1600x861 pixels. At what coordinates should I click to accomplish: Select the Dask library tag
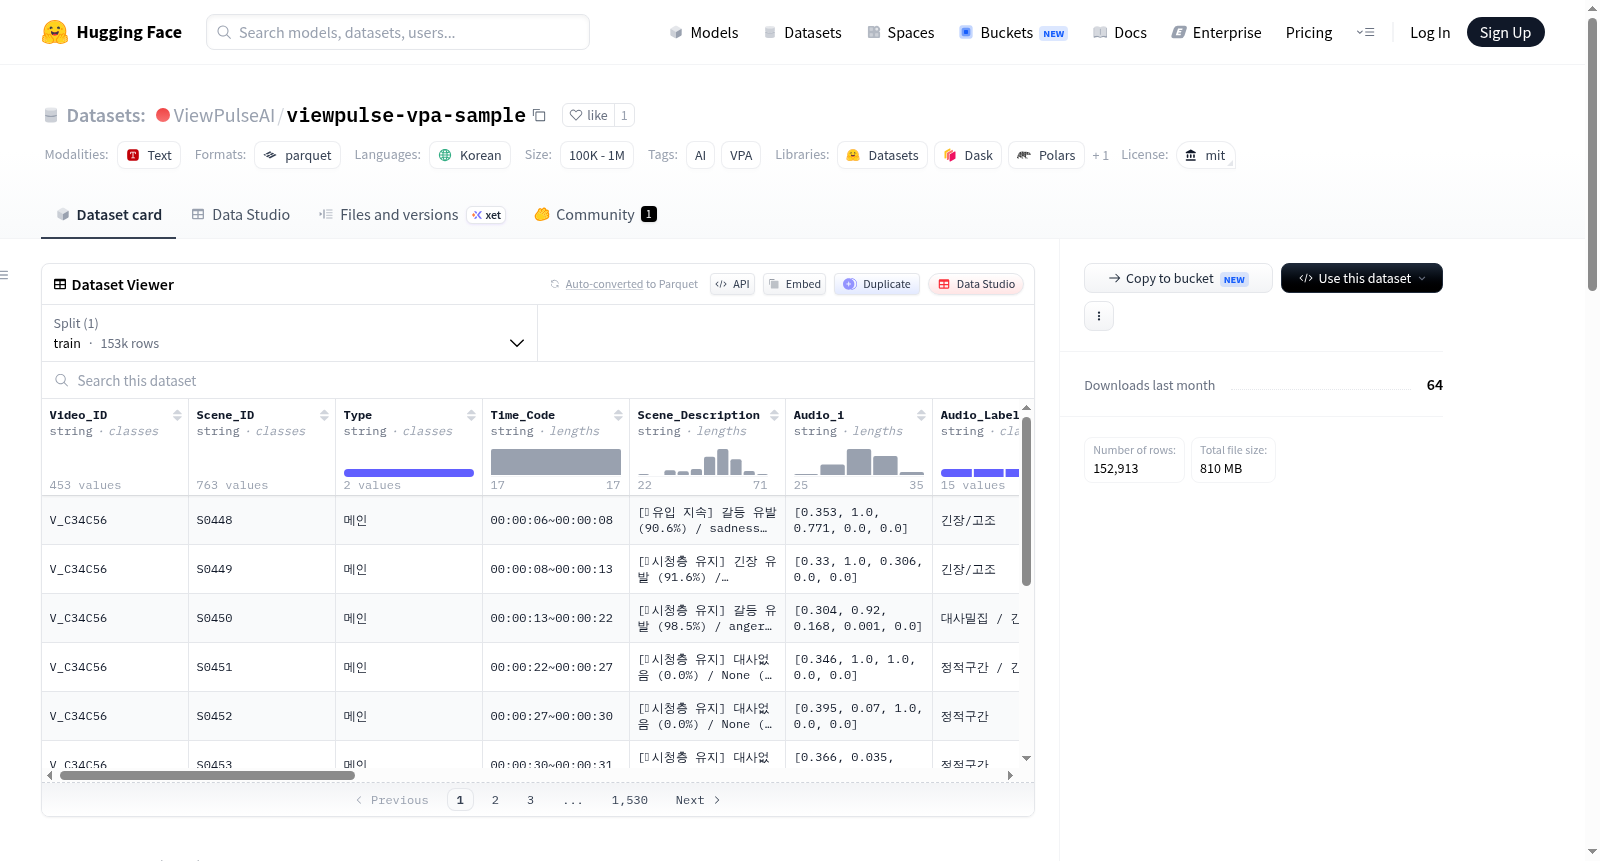[968, 155]
